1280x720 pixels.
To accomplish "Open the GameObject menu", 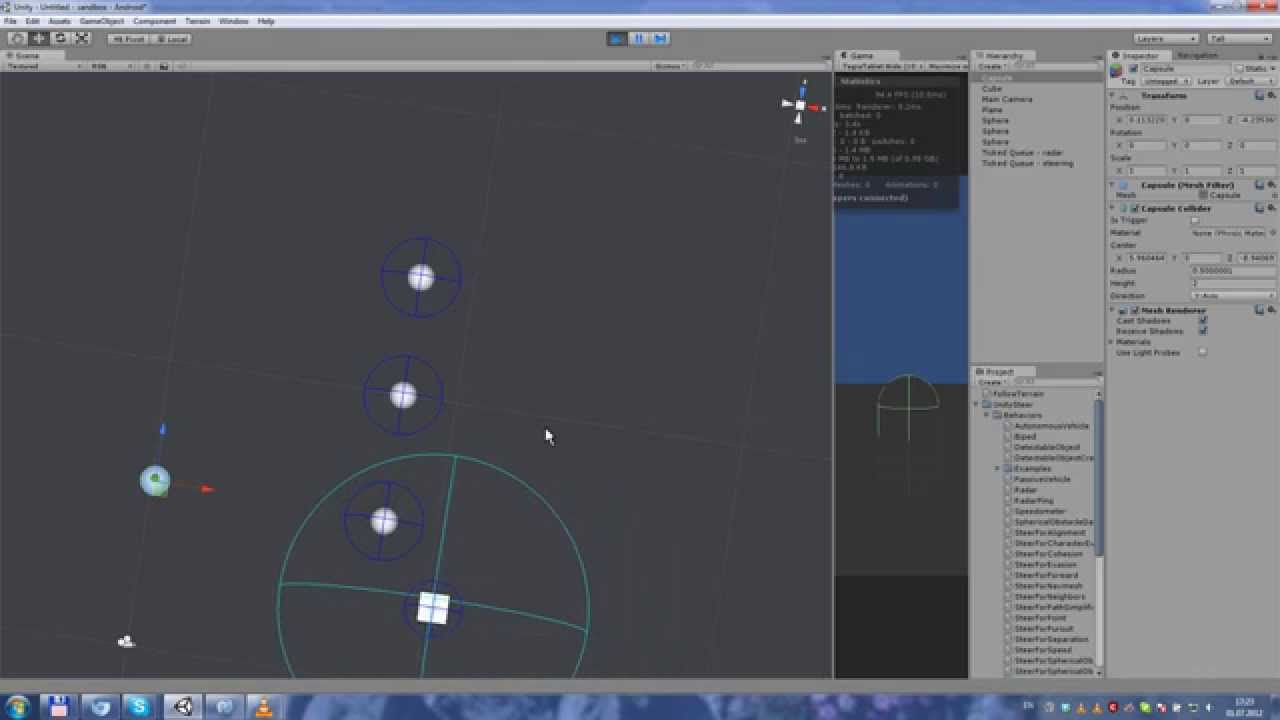I will [x=102, y=21].
